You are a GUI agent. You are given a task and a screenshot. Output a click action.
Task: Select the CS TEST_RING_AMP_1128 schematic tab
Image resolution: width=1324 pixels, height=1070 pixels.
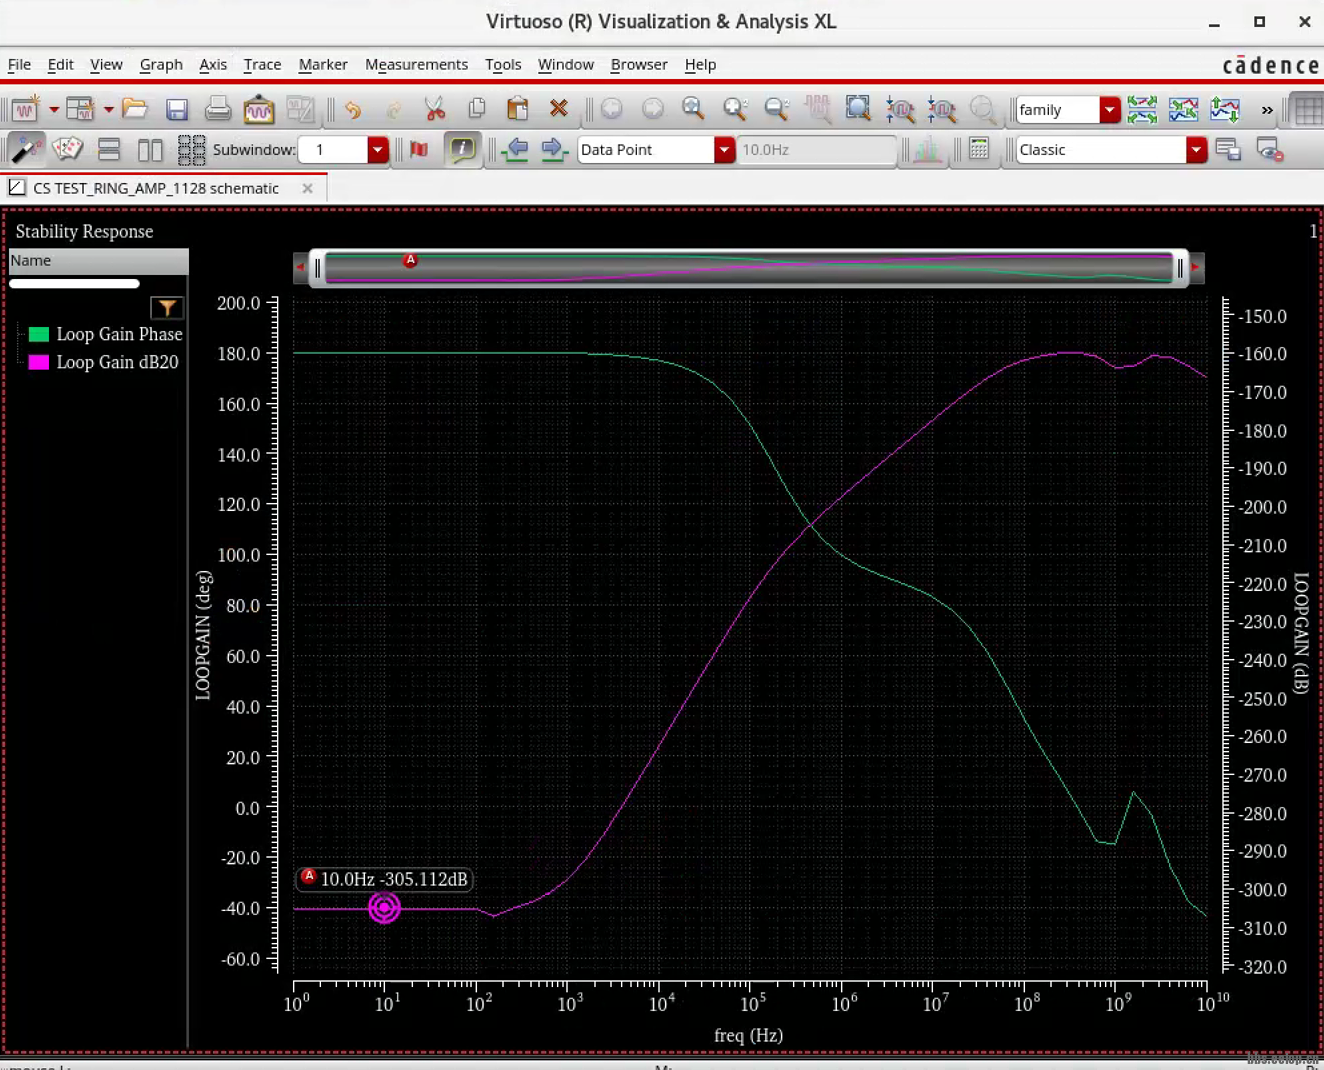[x=155, y=188]
